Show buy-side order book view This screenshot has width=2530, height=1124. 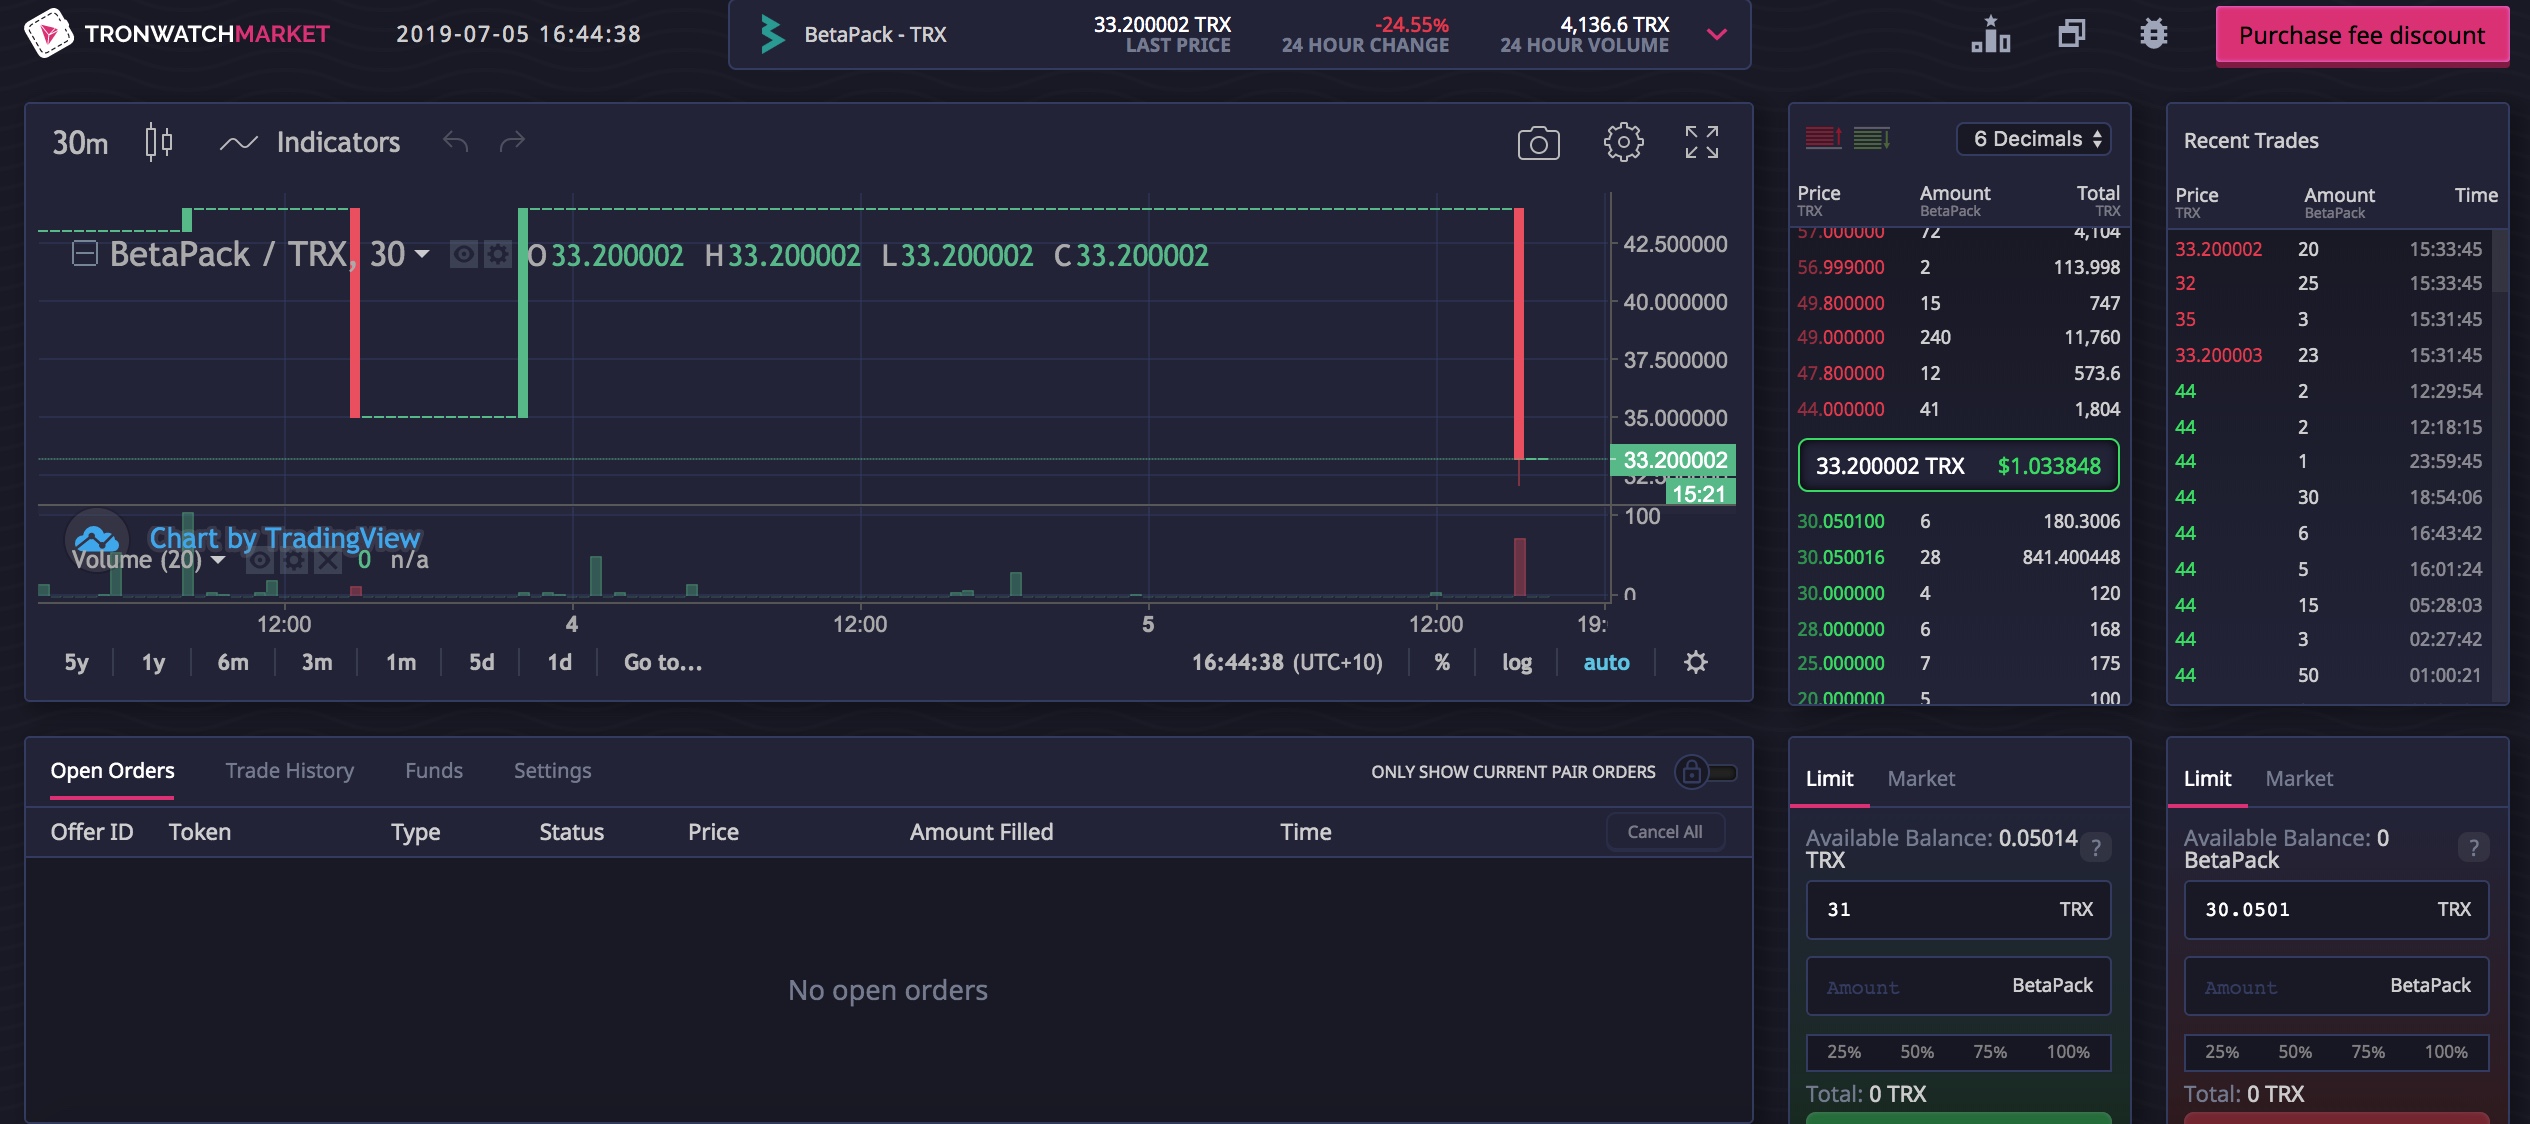[x=1872, y=138]
